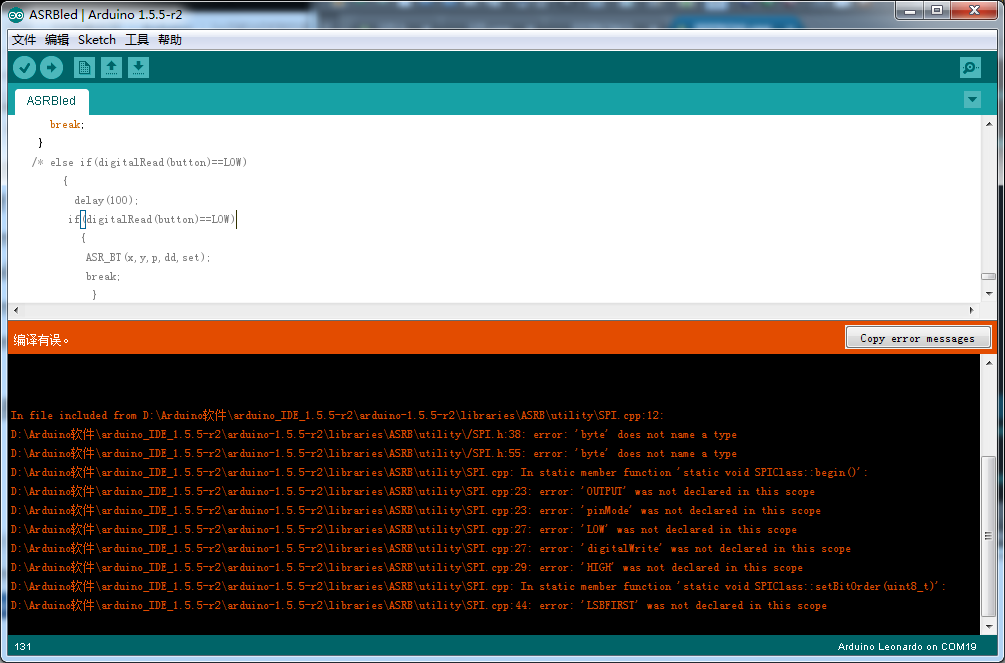The height and width of the screenshot is (663, 1005).
Task: Open the 编辑 menu
Action: (57, 40)
